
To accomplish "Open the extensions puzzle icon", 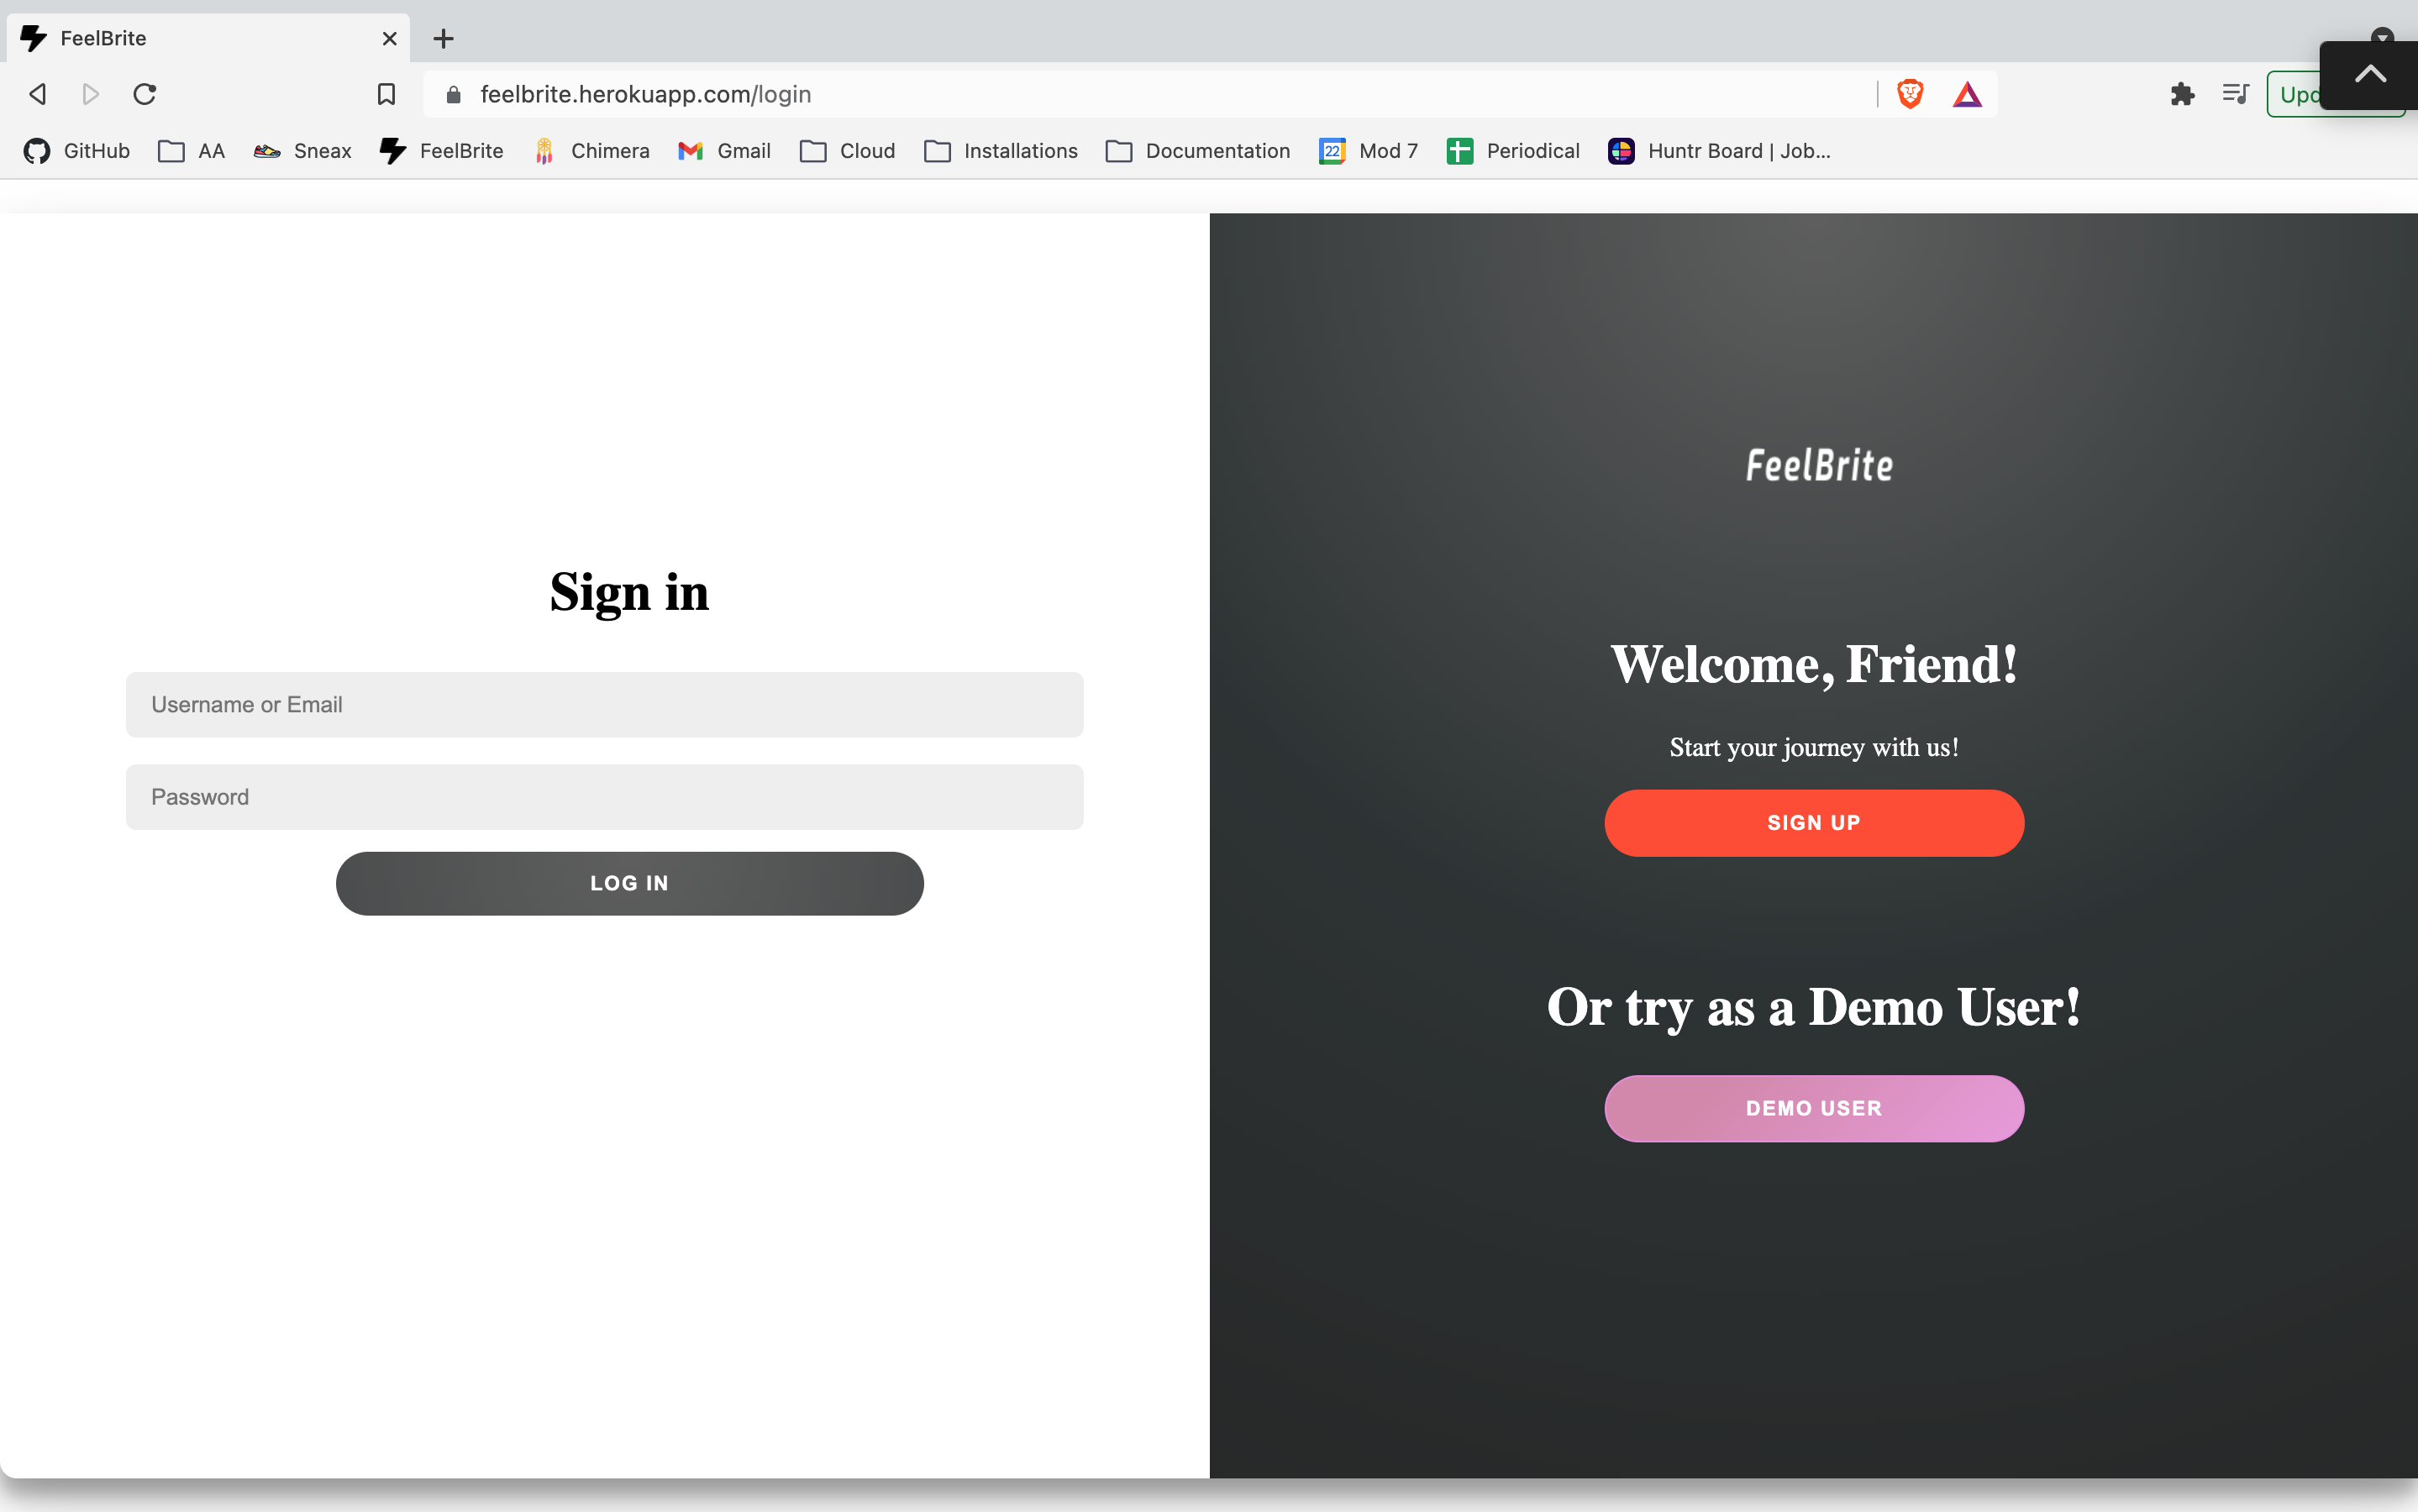I will [x=2182, y=94].
